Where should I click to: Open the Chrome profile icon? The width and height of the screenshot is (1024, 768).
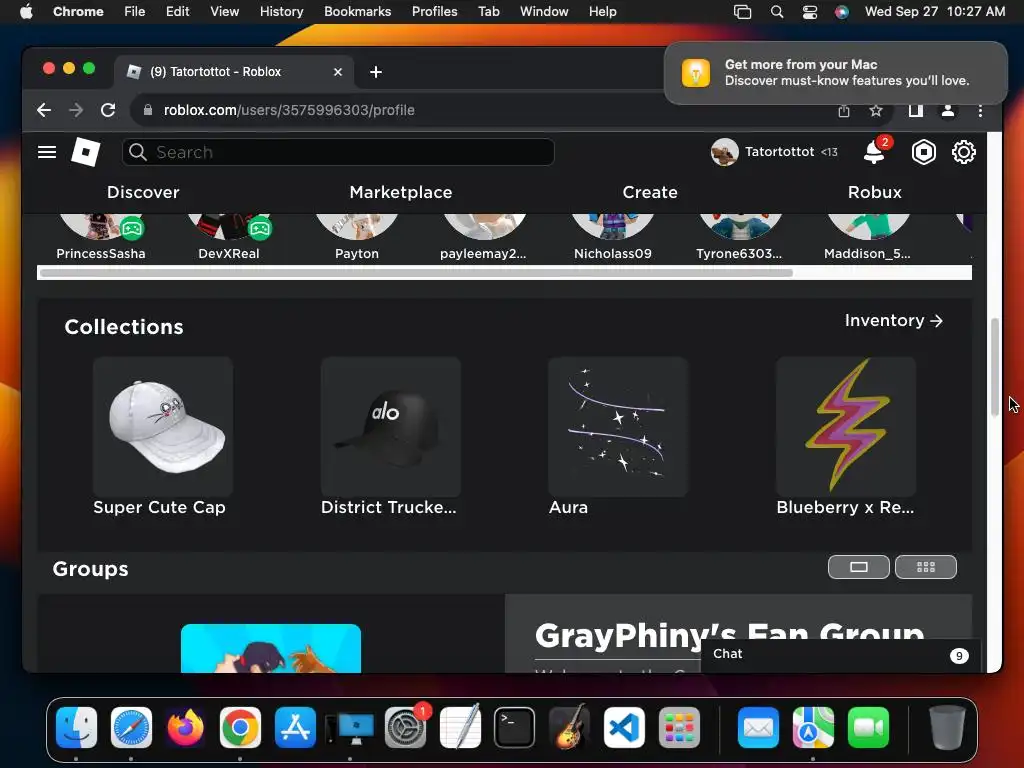click(948, 110)
